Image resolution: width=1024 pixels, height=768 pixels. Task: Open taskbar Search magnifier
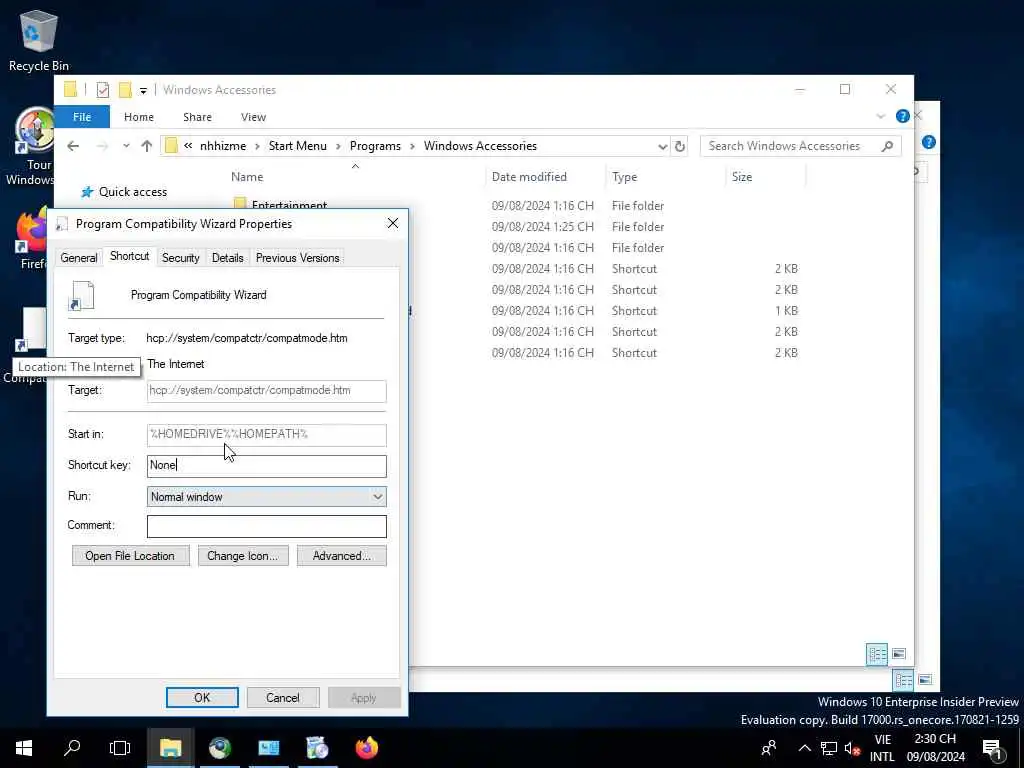(x=72, y=748)
